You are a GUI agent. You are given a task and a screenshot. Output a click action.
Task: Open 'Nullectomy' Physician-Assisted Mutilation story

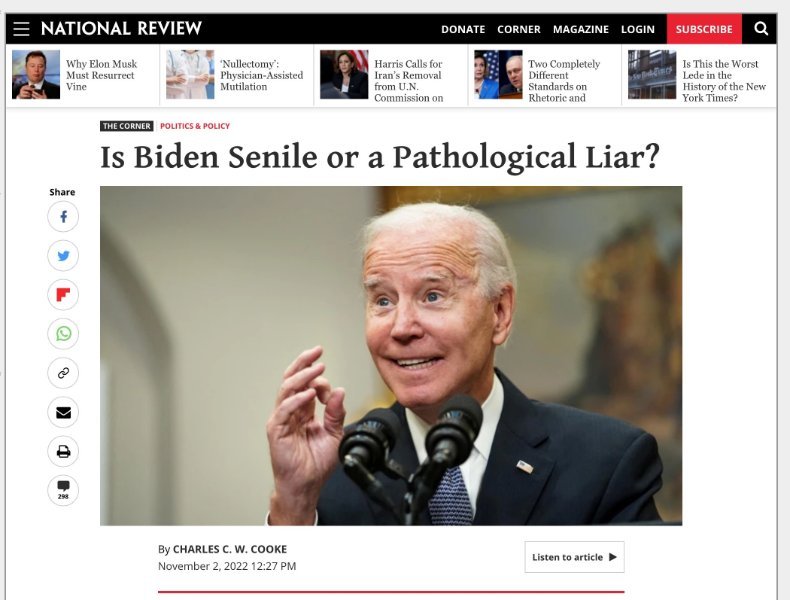tap(261, 75)
